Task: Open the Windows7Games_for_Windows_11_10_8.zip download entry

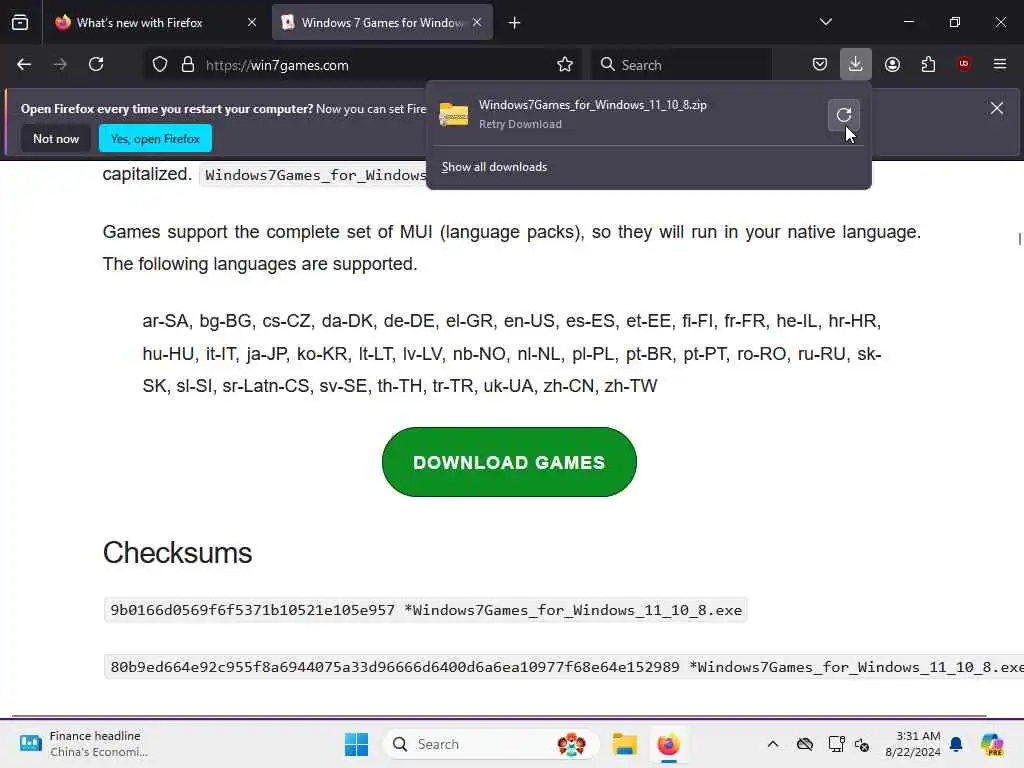Action: click(x=627, y=114)
